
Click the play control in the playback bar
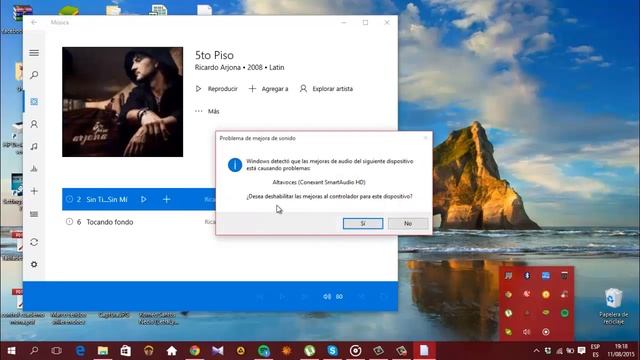(x=282, y=297)
